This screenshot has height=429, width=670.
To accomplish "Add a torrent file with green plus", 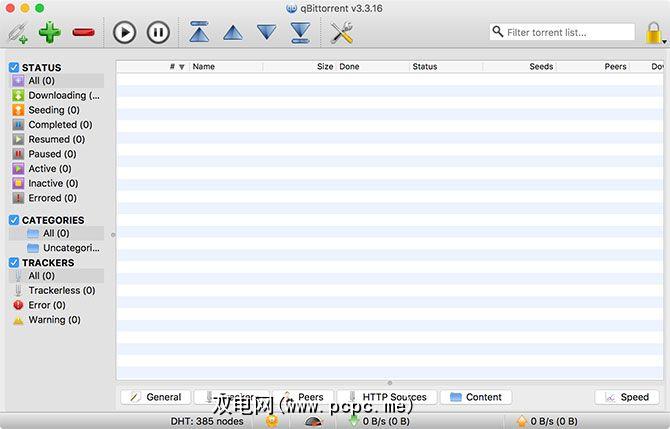I will click(50, 32).
